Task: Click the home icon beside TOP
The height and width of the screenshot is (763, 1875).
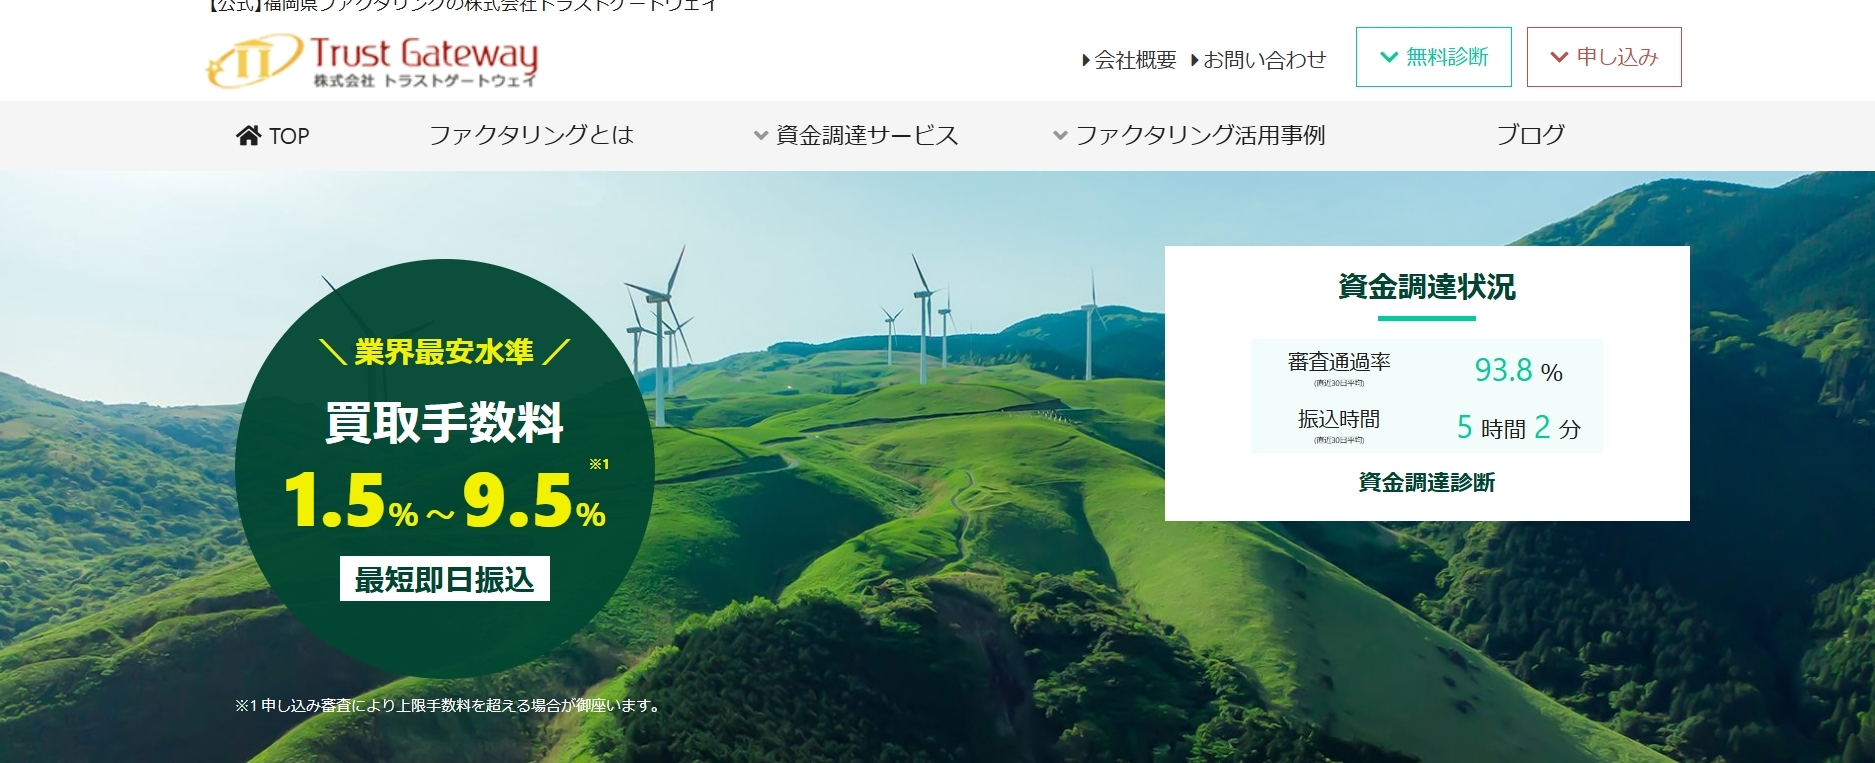Action: (248, 135)
